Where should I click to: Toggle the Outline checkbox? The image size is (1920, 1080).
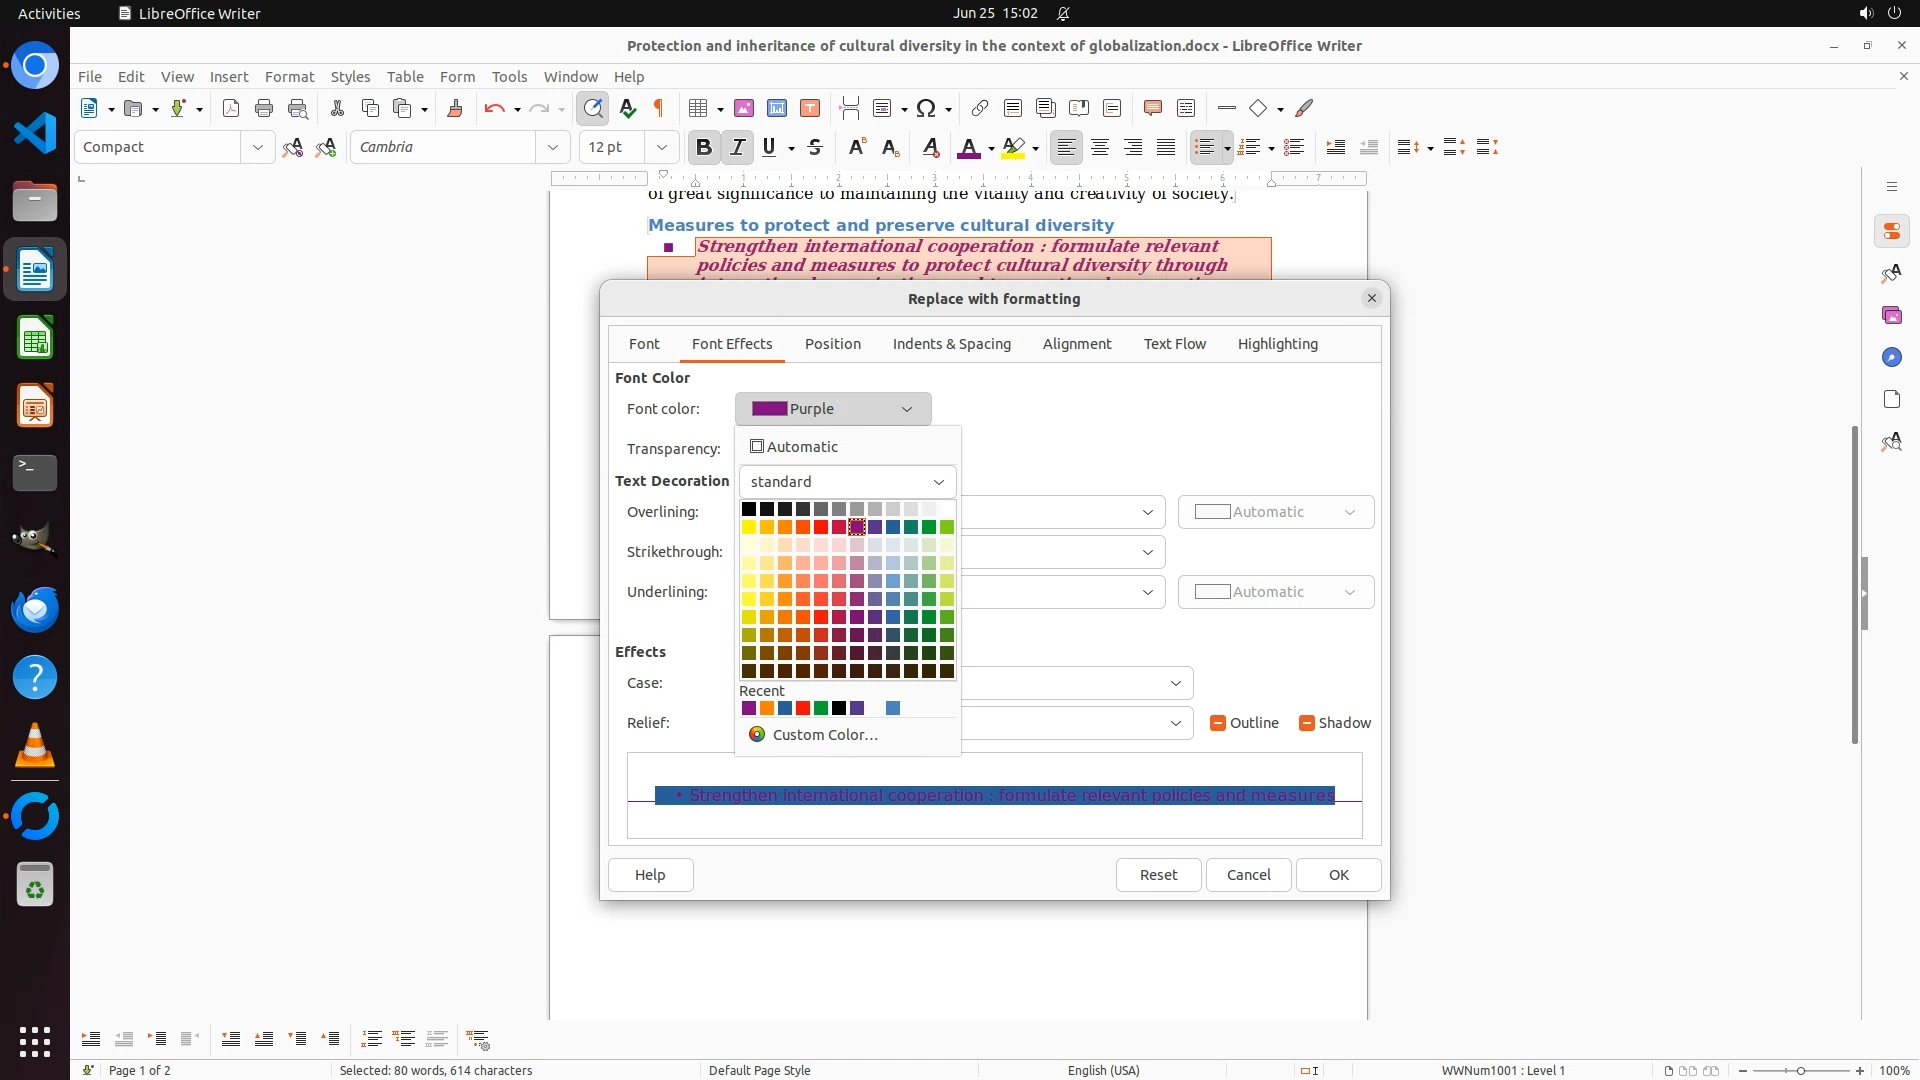pyautogui.click(x=1218, y=723)
